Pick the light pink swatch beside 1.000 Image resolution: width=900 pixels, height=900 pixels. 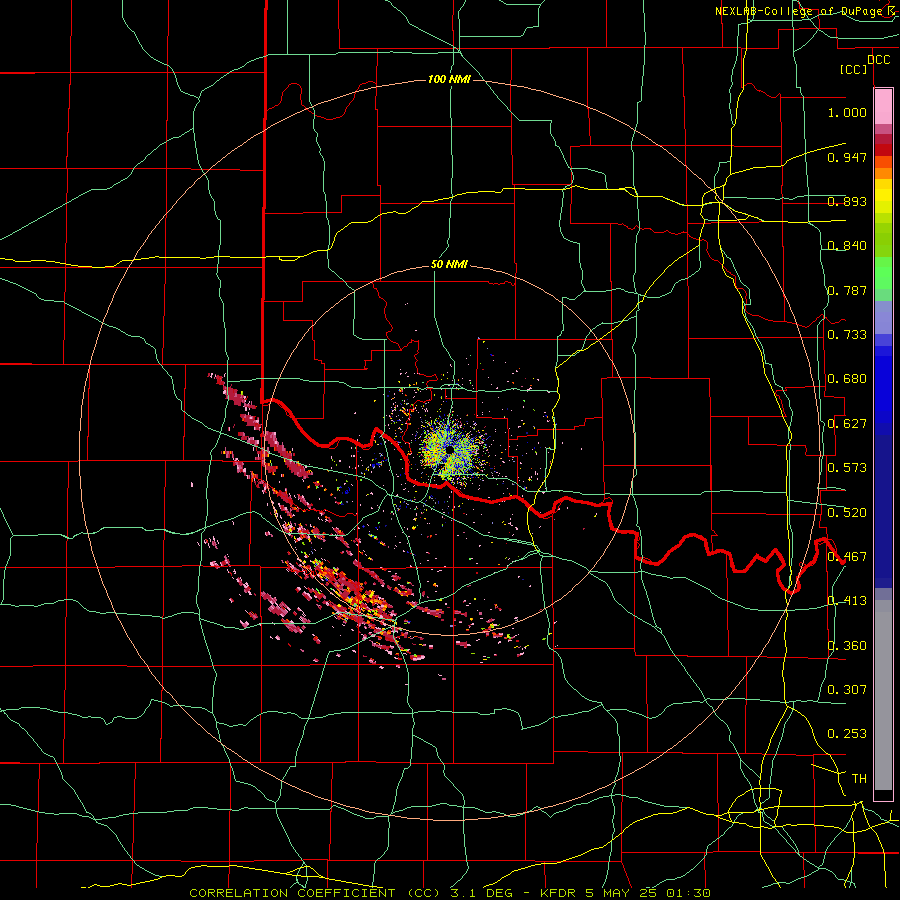tap(883, 107)
